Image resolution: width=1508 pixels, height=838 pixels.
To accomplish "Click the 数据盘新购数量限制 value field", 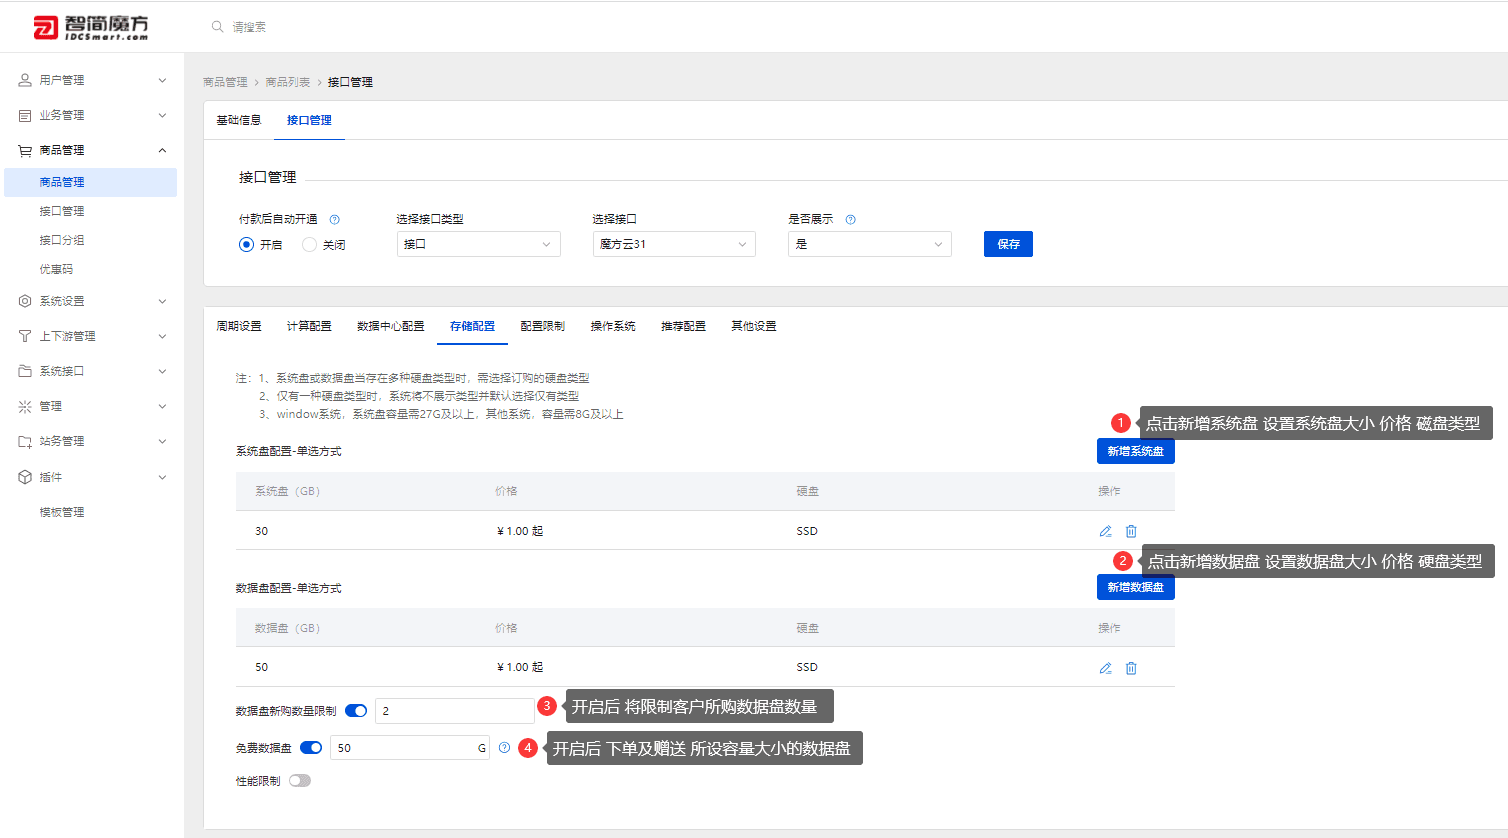I will [x=455, y=711].
